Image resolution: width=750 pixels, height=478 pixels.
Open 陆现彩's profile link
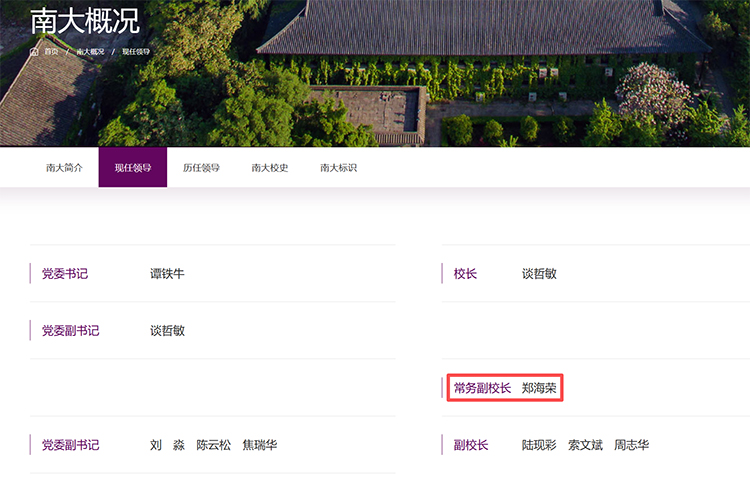tap(539, 445)
